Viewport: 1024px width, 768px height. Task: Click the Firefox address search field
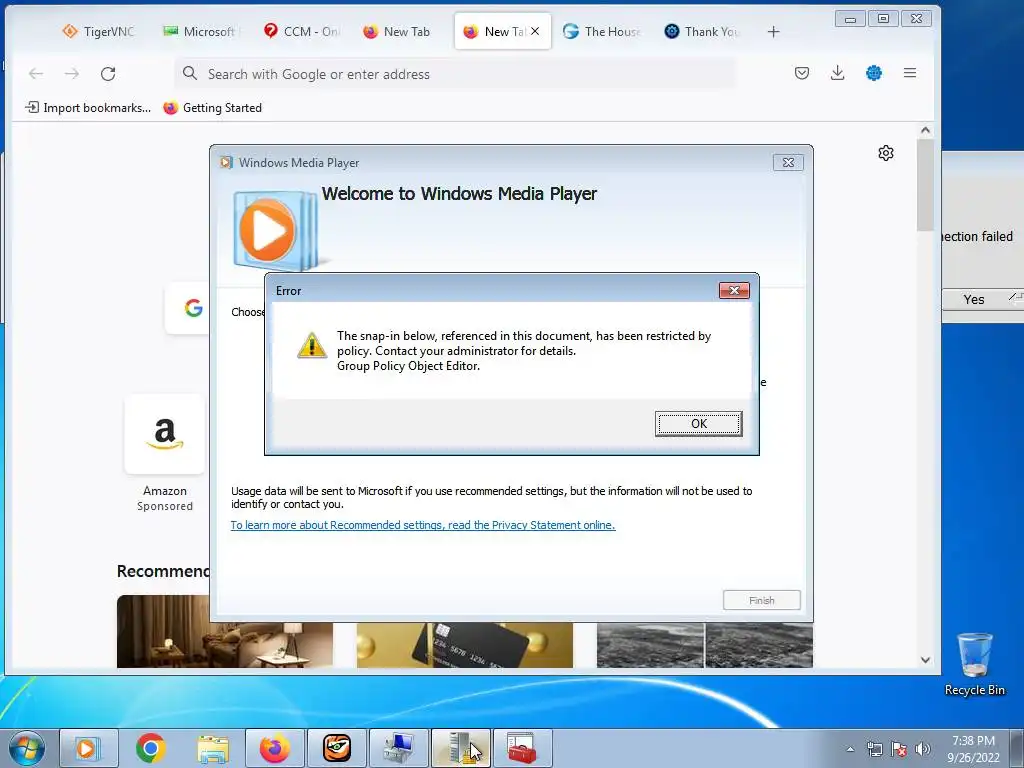pos(455,74)
